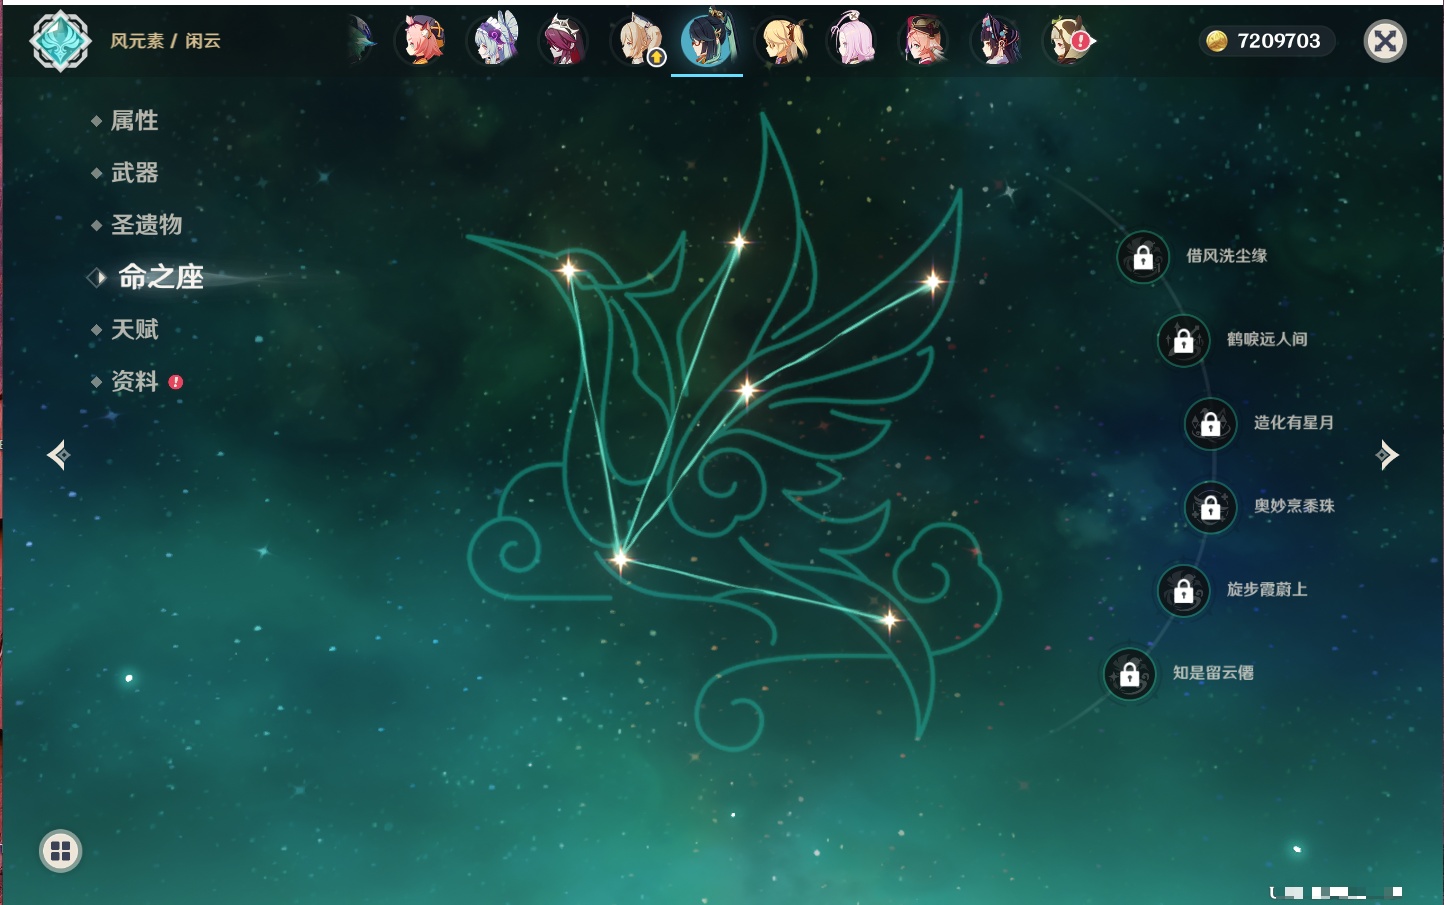Viewport: 1444px width, 905px height.
Task: Click the 风元素 / 闲云 title text
Action: [165, 41]
